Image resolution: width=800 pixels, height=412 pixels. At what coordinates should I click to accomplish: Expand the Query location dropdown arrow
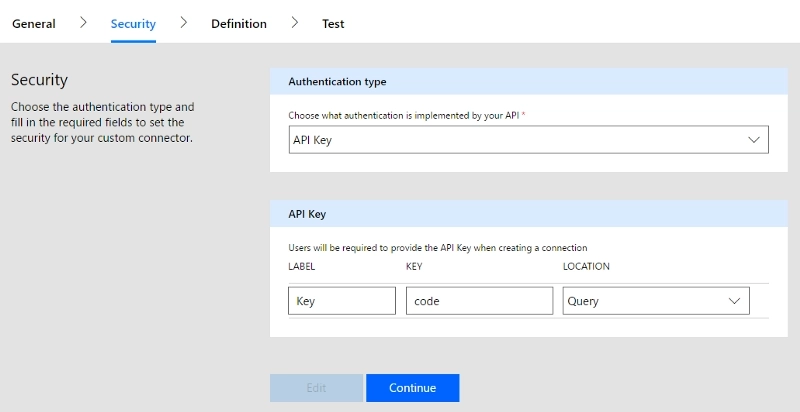point(734,301)
